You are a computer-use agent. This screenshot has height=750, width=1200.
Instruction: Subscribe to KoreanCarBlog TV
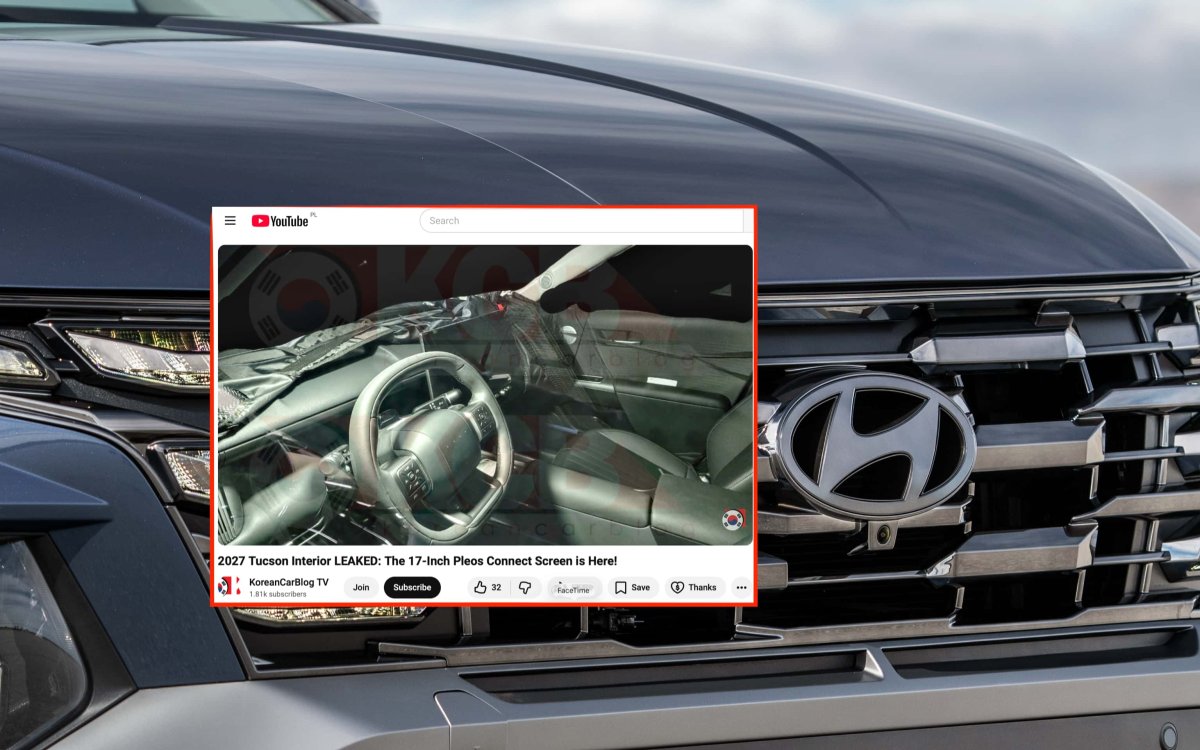412,588
